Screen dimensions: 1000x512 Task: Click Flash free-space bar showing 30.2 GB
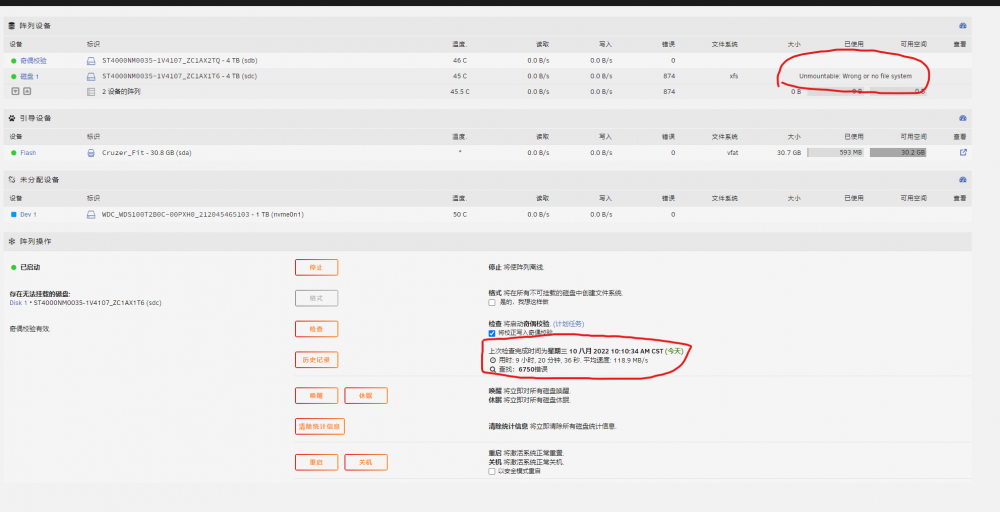coord(898,152)
